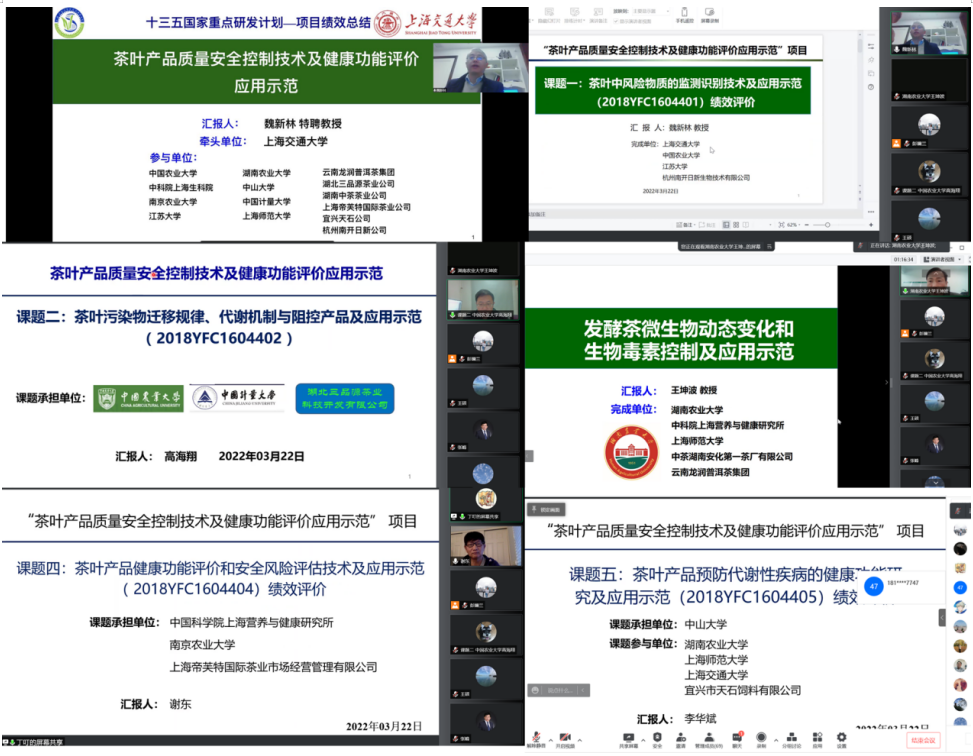The image size is (973, 756).
Task: Open the security (安全) shield icon
Action: pyautogui.click(x=657, y=739)
